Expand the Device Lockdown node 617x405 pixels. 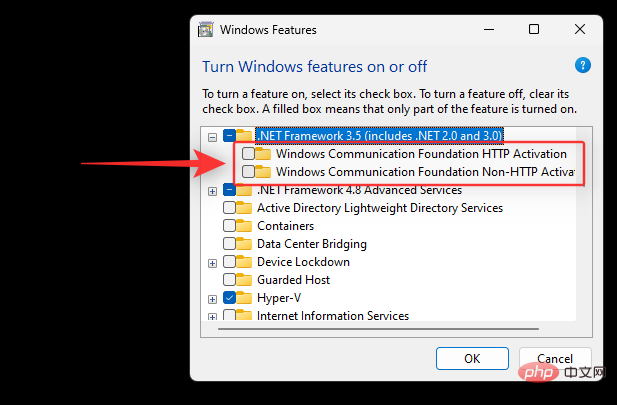coord(213,262)
